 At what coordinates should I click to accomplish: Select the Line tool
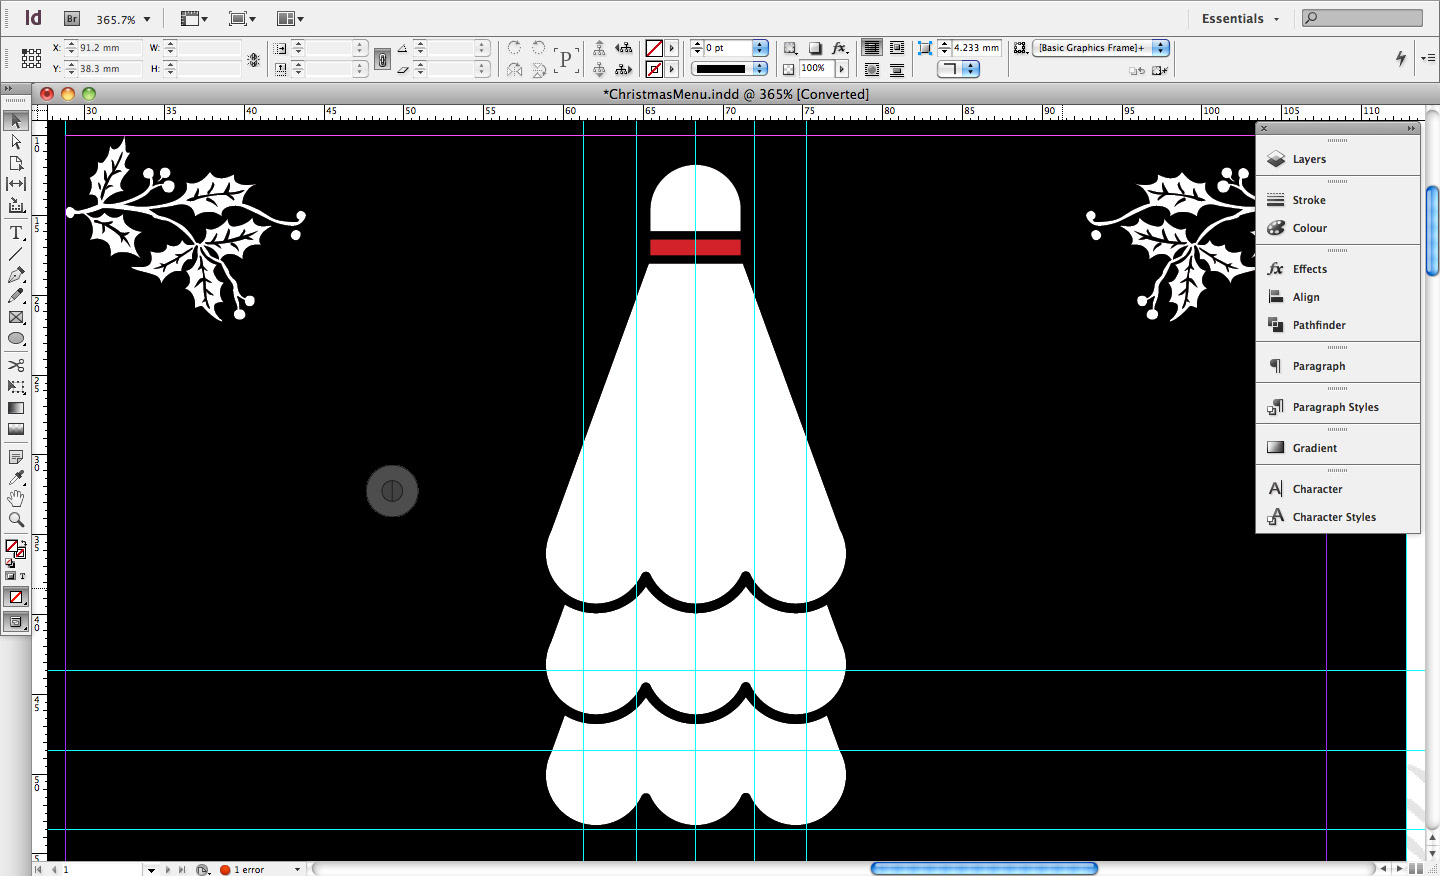tap(16, 254)
